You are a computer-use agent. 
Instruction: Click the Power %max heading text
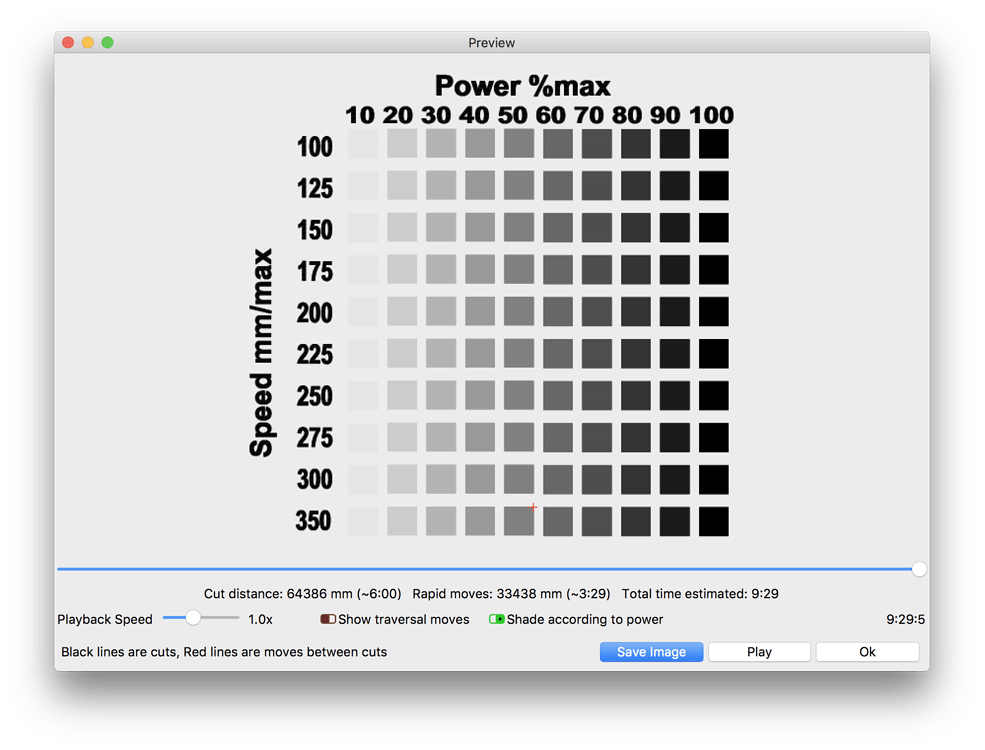click(x=523, y=86)
